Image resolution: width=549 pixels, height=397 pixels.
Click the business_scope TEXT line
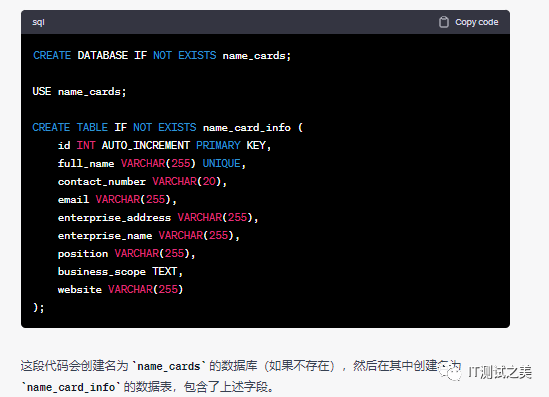click(x=120, y=272)
